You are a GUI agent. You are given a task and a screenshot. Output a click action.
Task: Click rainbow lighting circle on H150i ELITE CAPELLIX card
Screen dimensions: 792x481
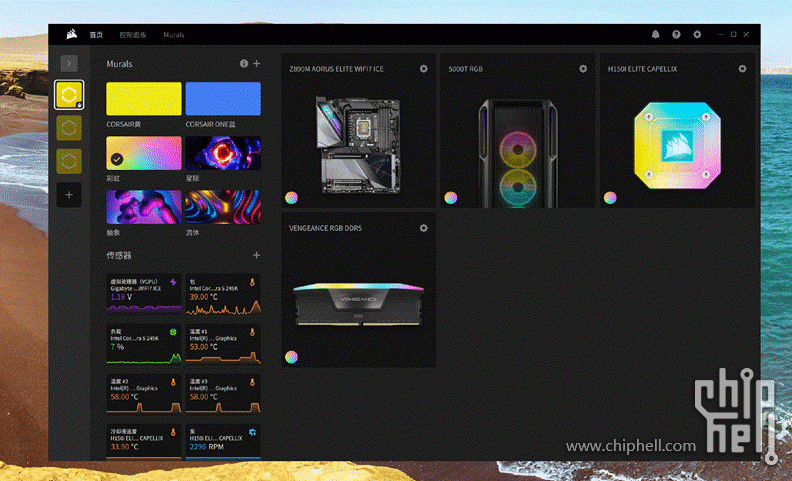pos(610,198)
